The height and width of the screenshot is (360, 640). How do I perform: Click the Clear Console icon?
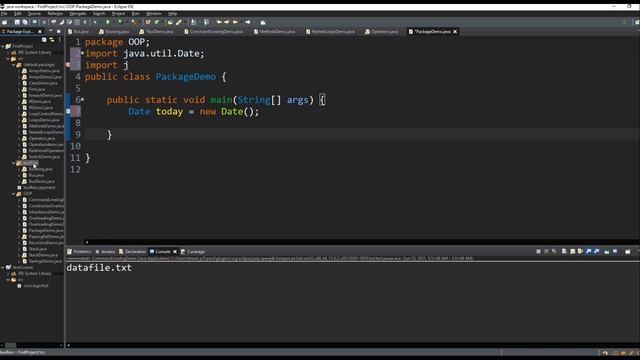[x=564, y=251]
